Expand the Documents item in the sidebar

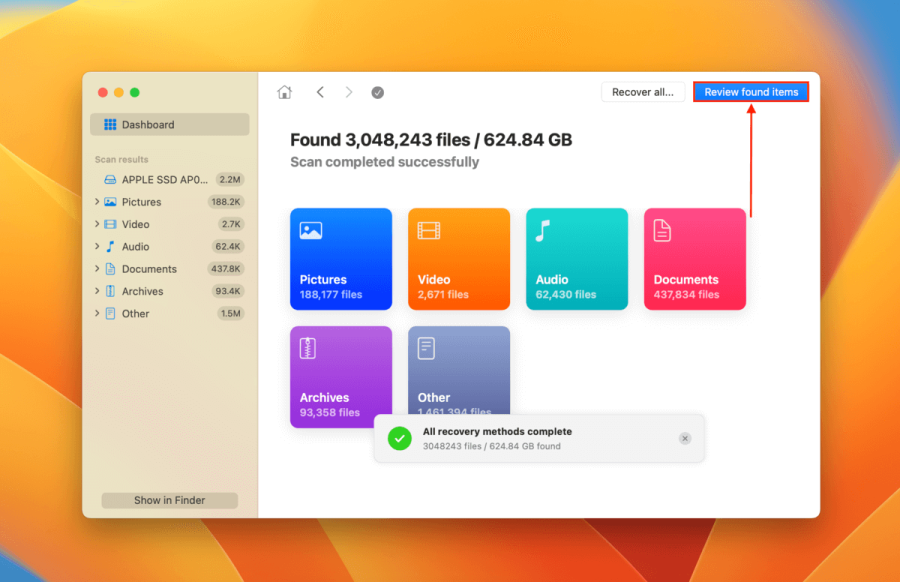97,268
